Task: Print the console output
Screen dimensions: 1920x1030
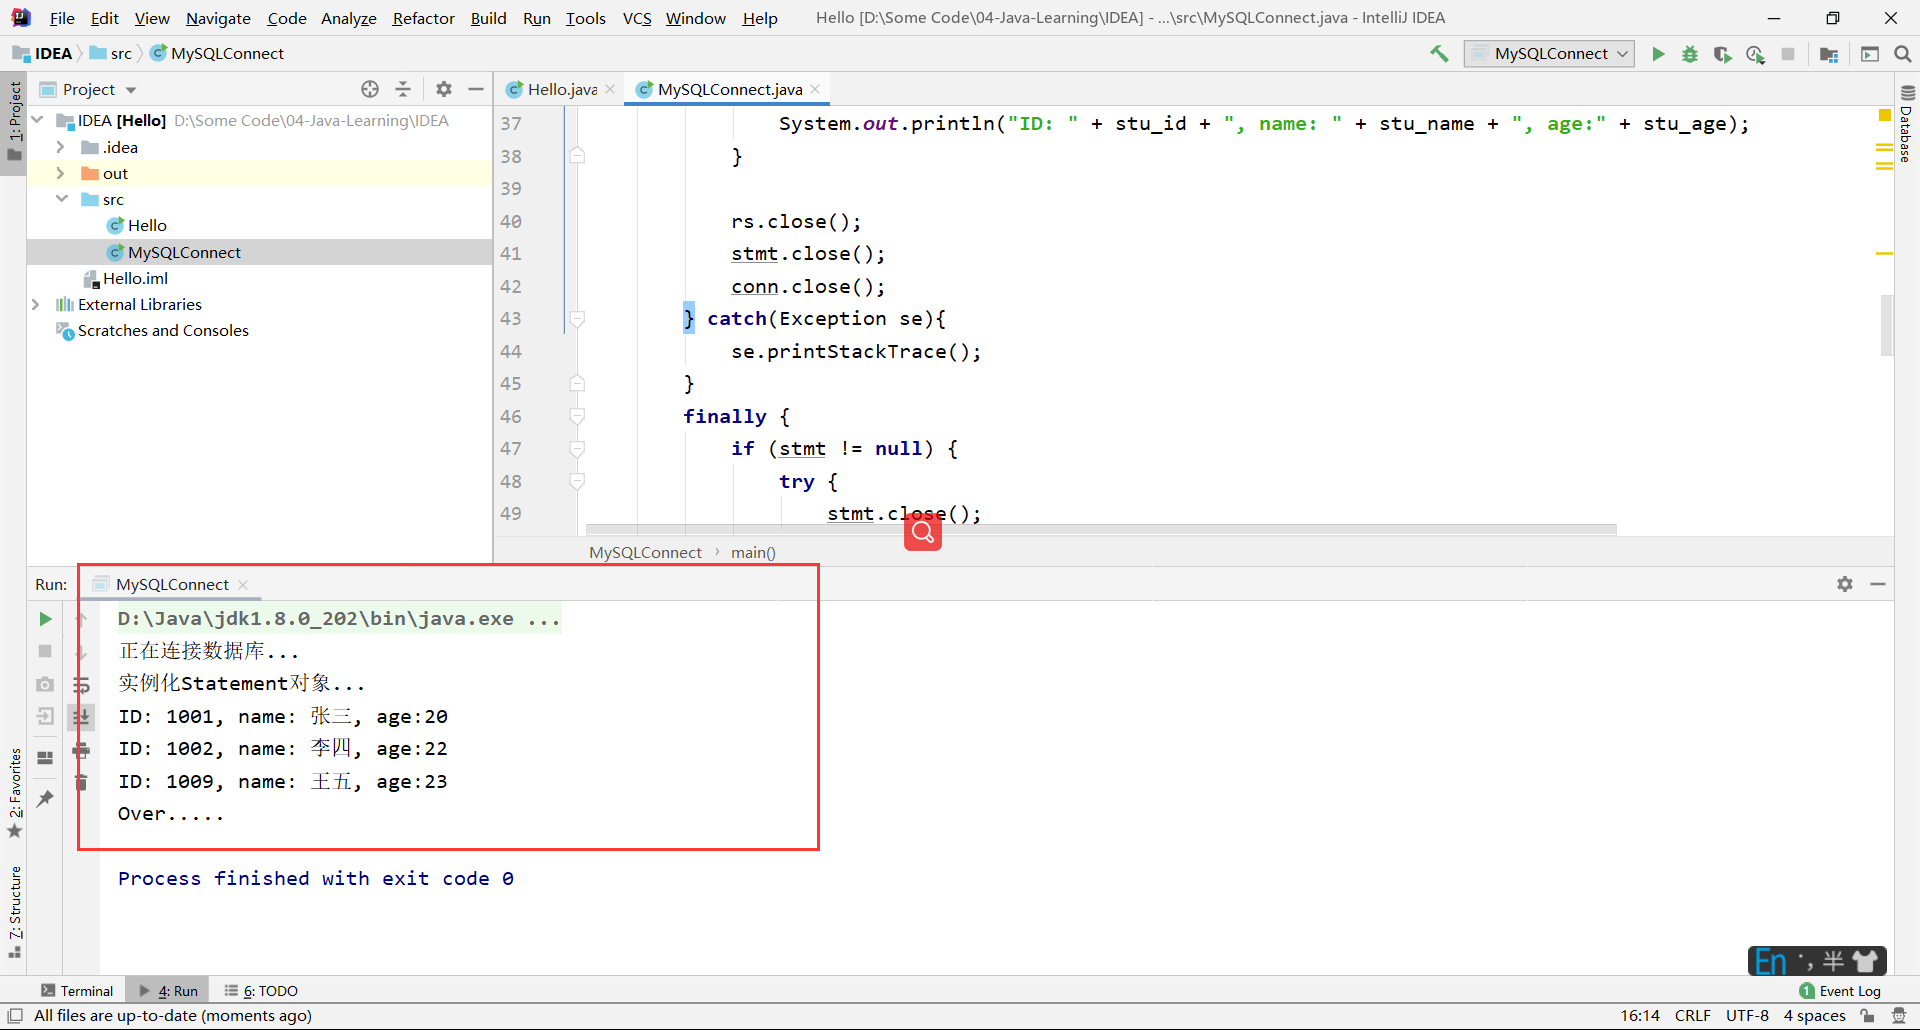Action: pyautogui.click(x=82, y=750)
